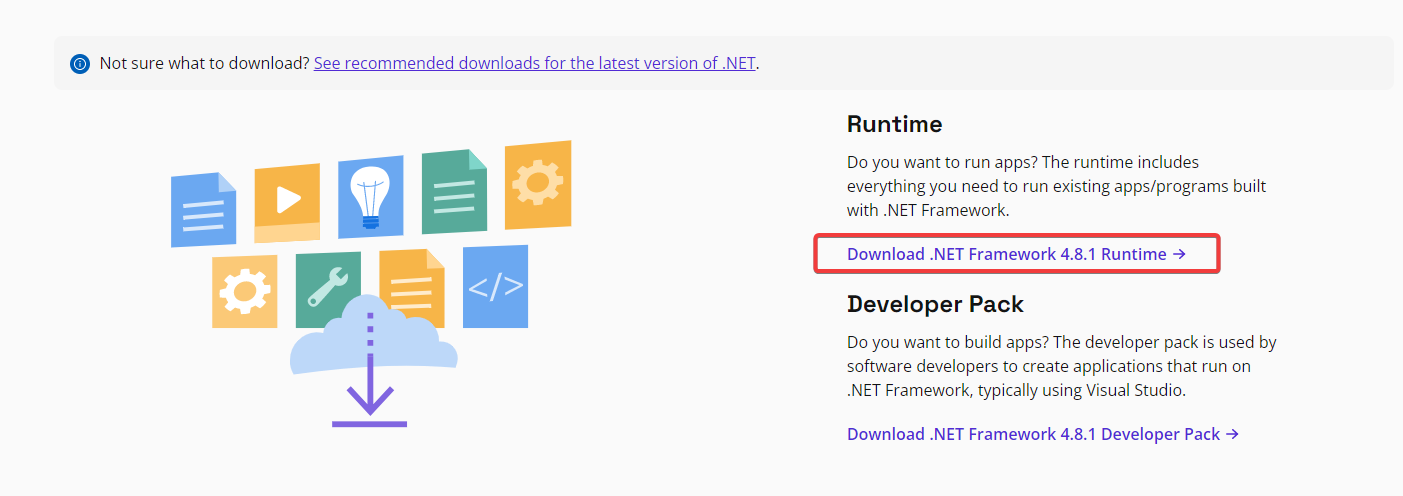Click the Developer Pack heading
This screenshot has width=1403, height=496.
[935, 304]
